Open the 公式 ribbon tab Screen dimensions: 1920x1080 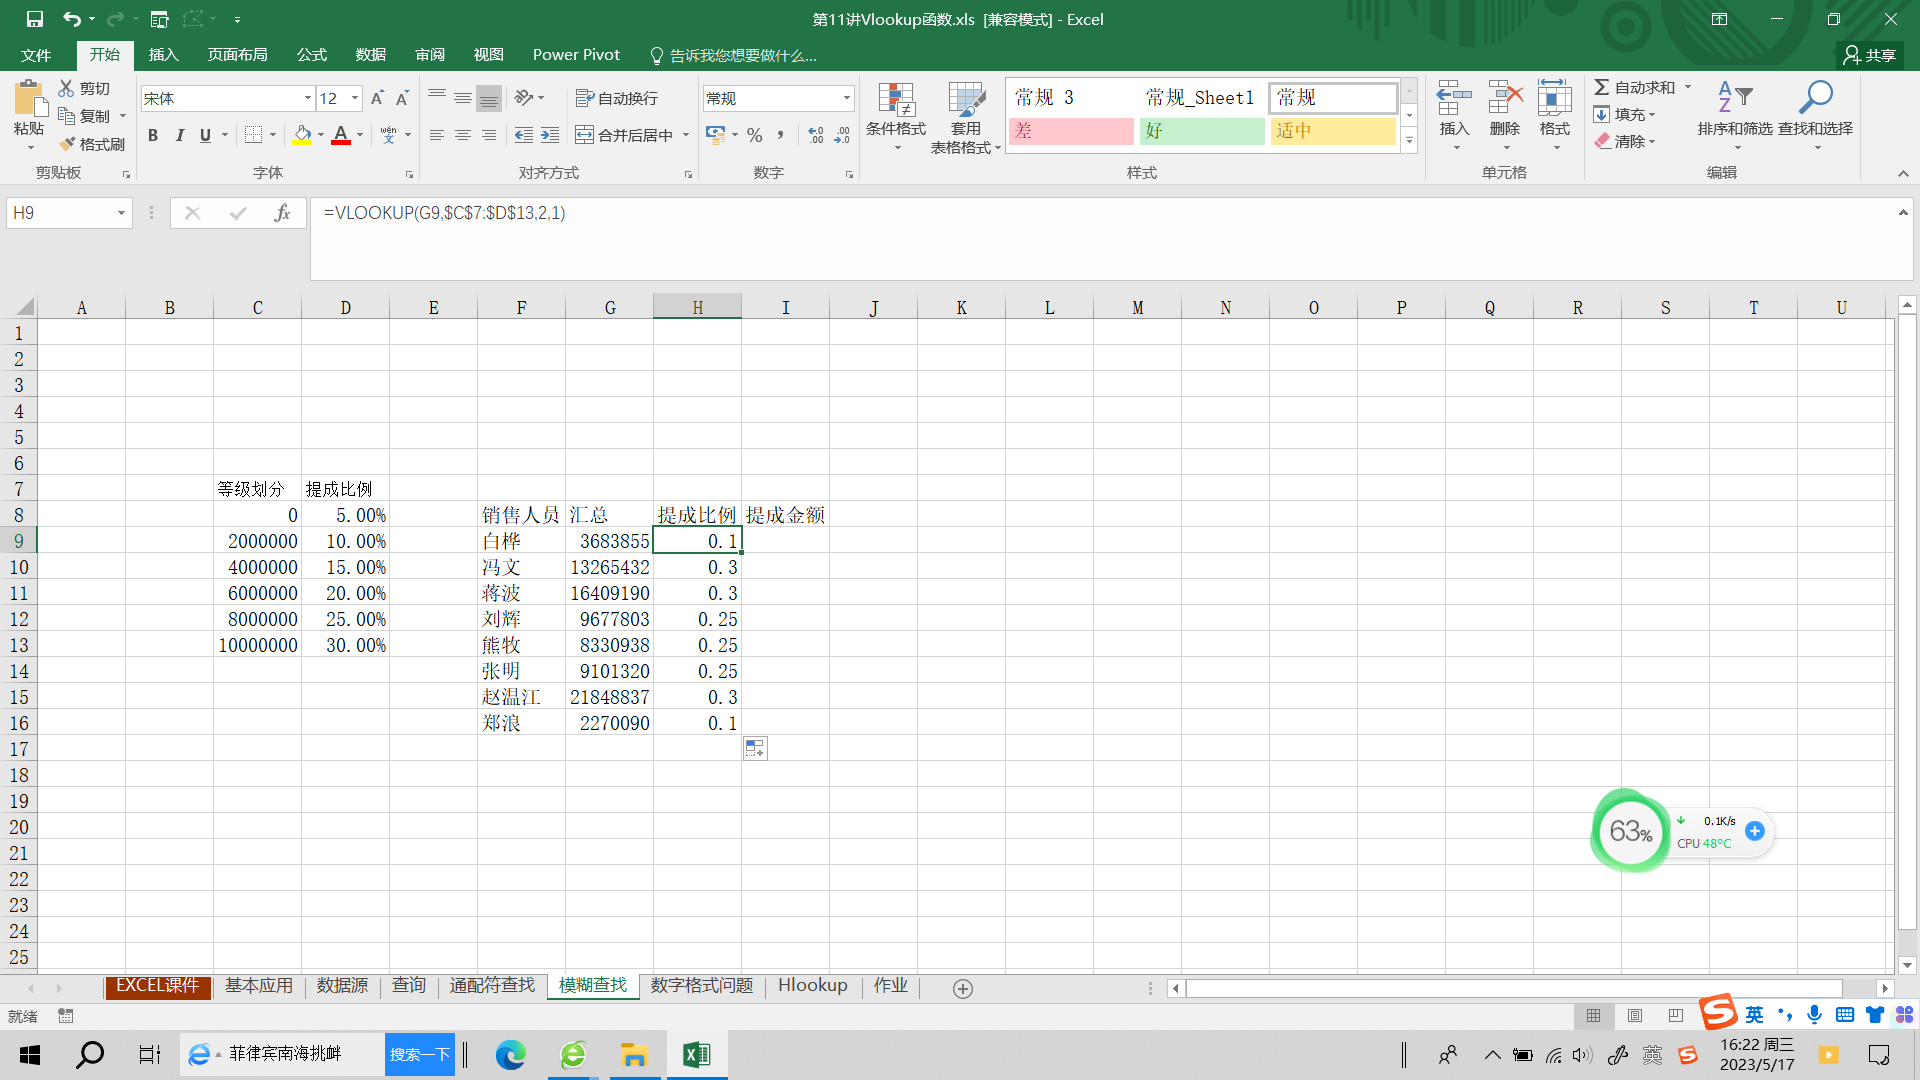[311, 55]
